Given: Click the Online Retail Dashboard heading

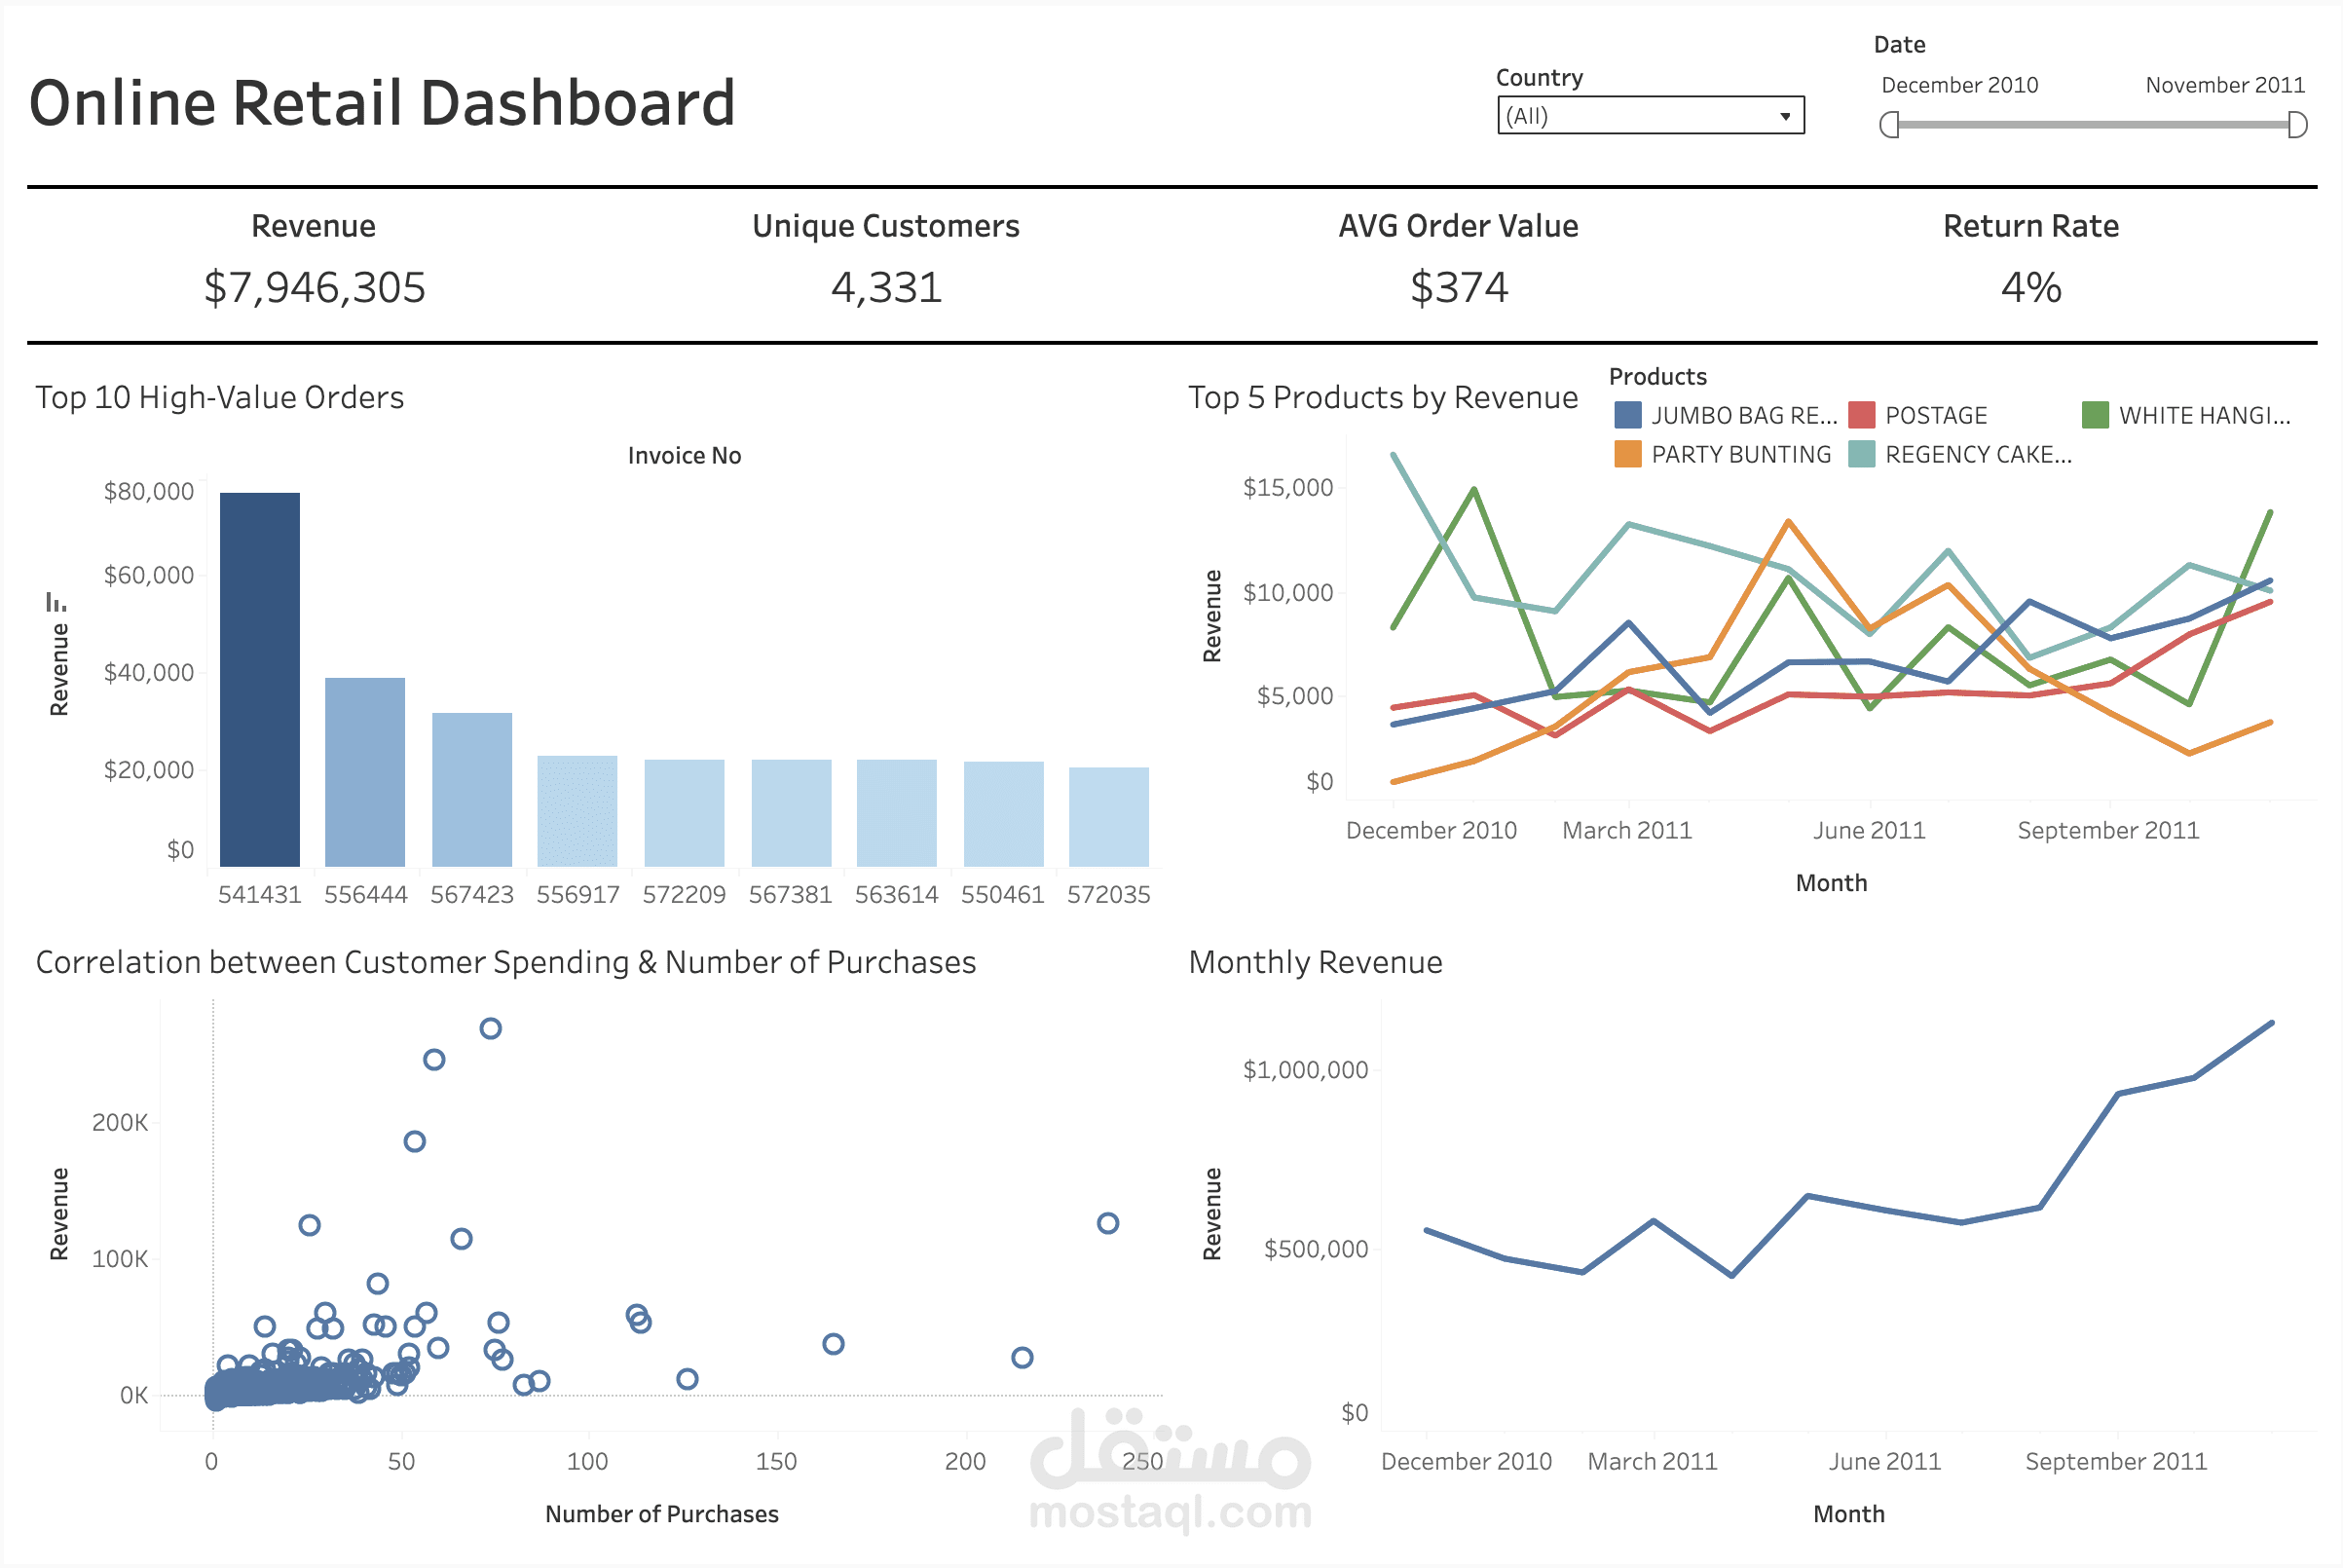Looking at the screenshot, I should pyautogui.click(x=382, y=103).
